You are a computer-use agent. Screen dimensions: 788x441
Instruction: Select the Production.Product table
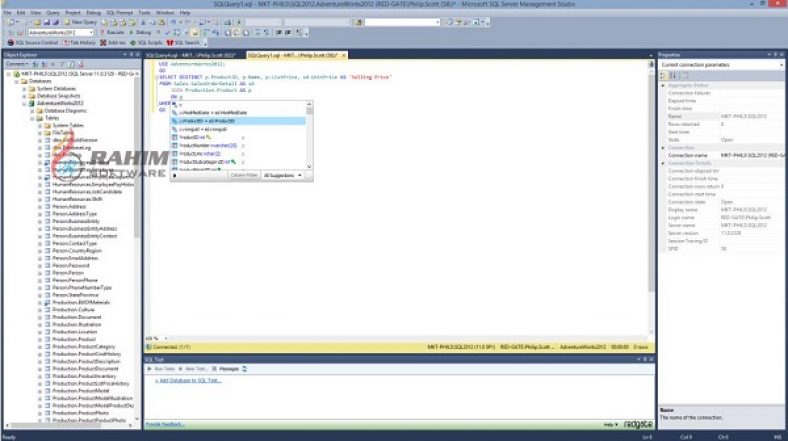pyautogui.click(x=74, y=339)
